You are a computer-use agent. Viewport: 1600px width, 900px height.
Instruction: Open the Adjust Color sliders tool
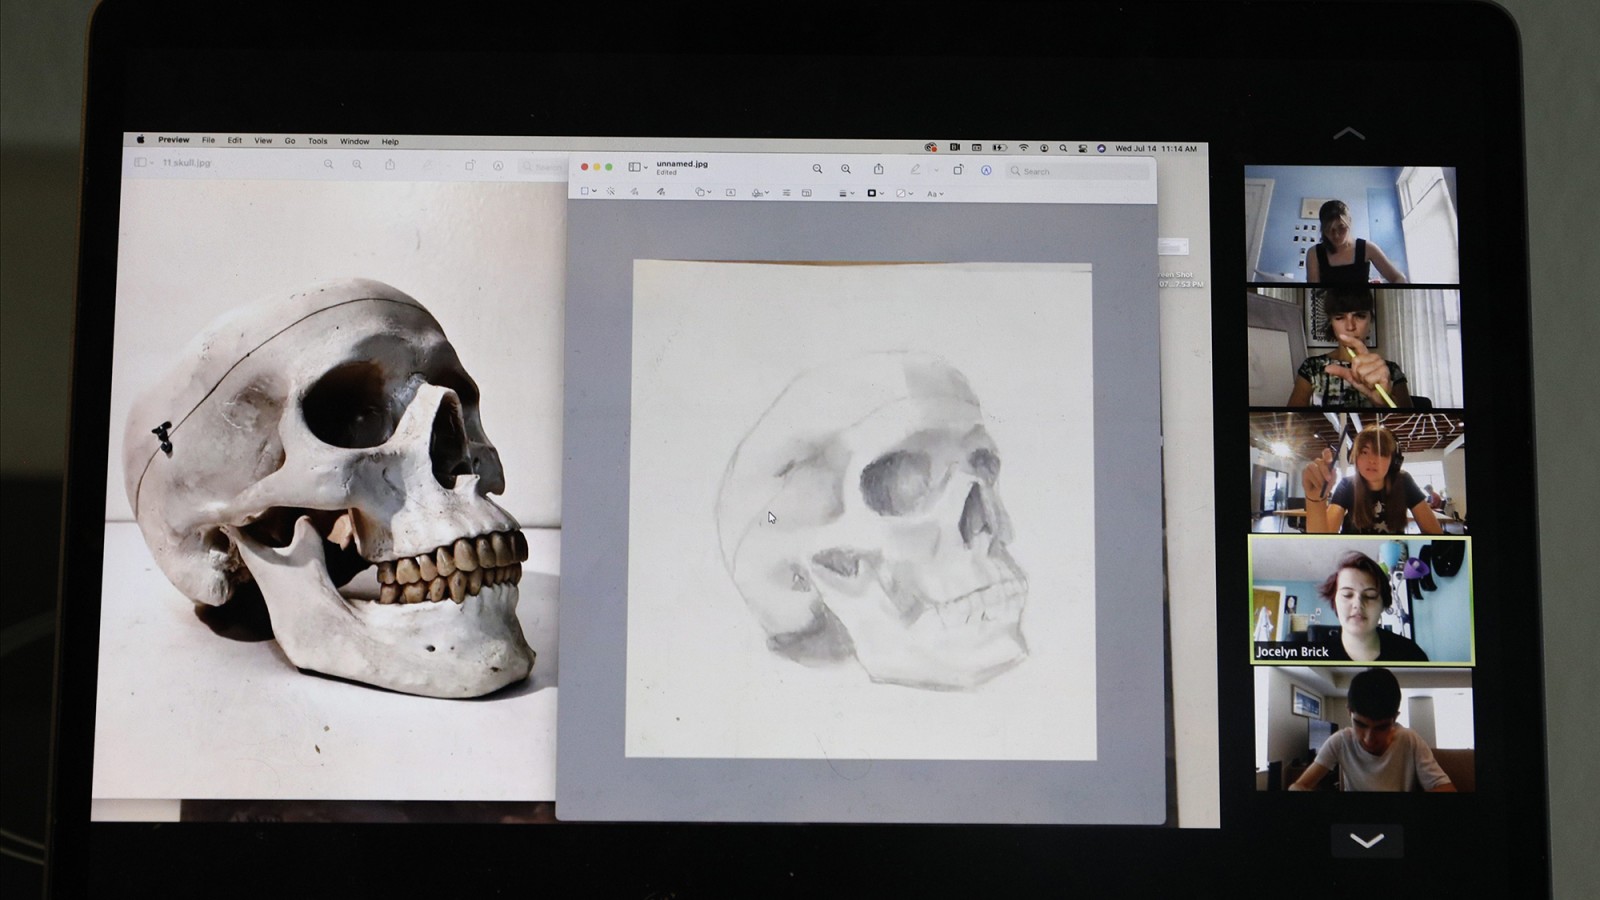pyautogui.click(x=786, y=193)
